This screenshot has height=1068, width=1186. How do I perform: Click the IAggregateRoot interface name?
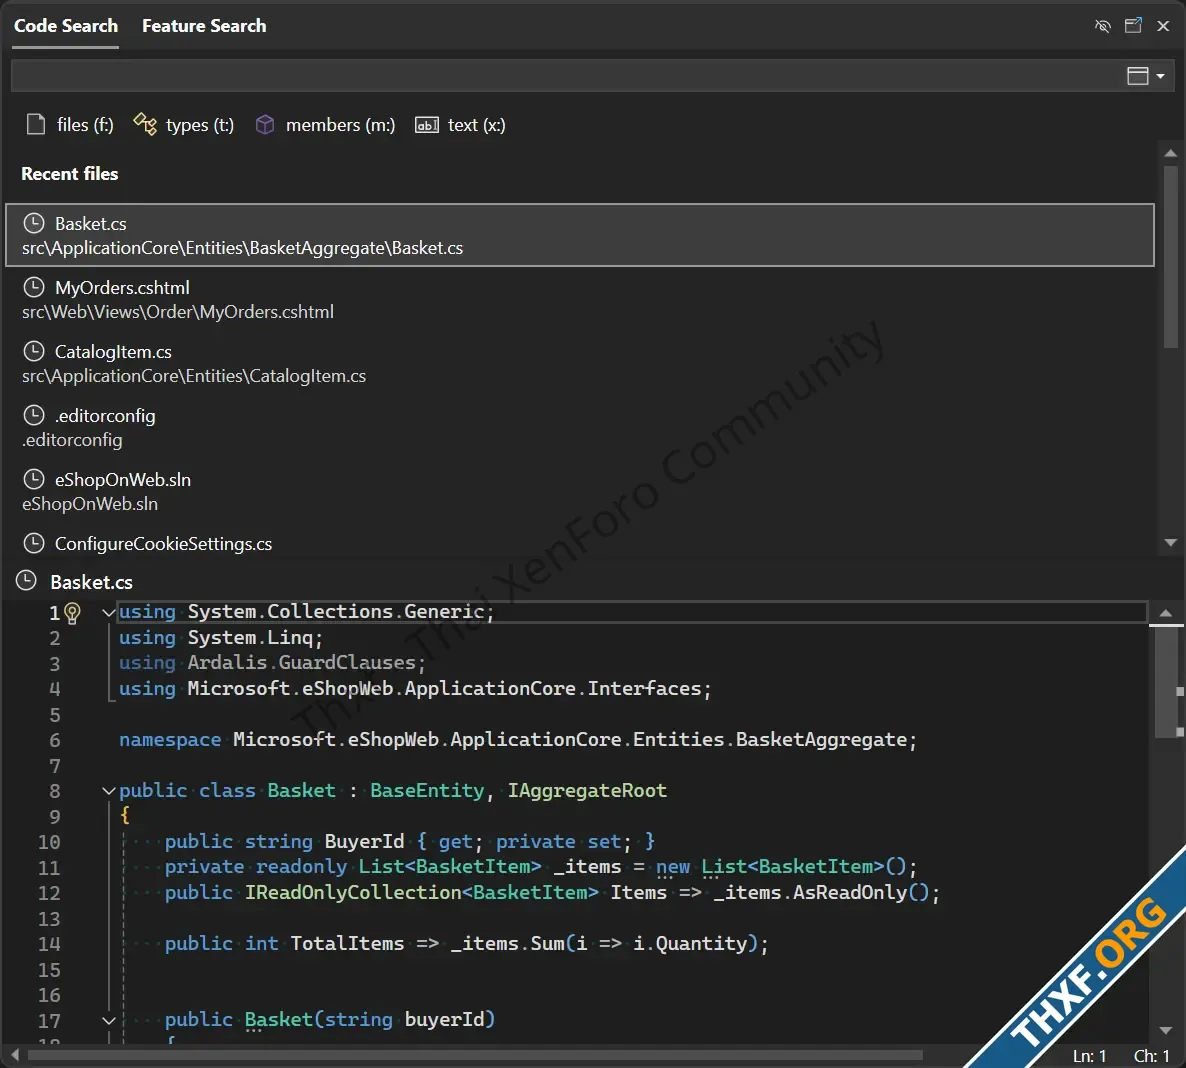[x=587, y=790]
